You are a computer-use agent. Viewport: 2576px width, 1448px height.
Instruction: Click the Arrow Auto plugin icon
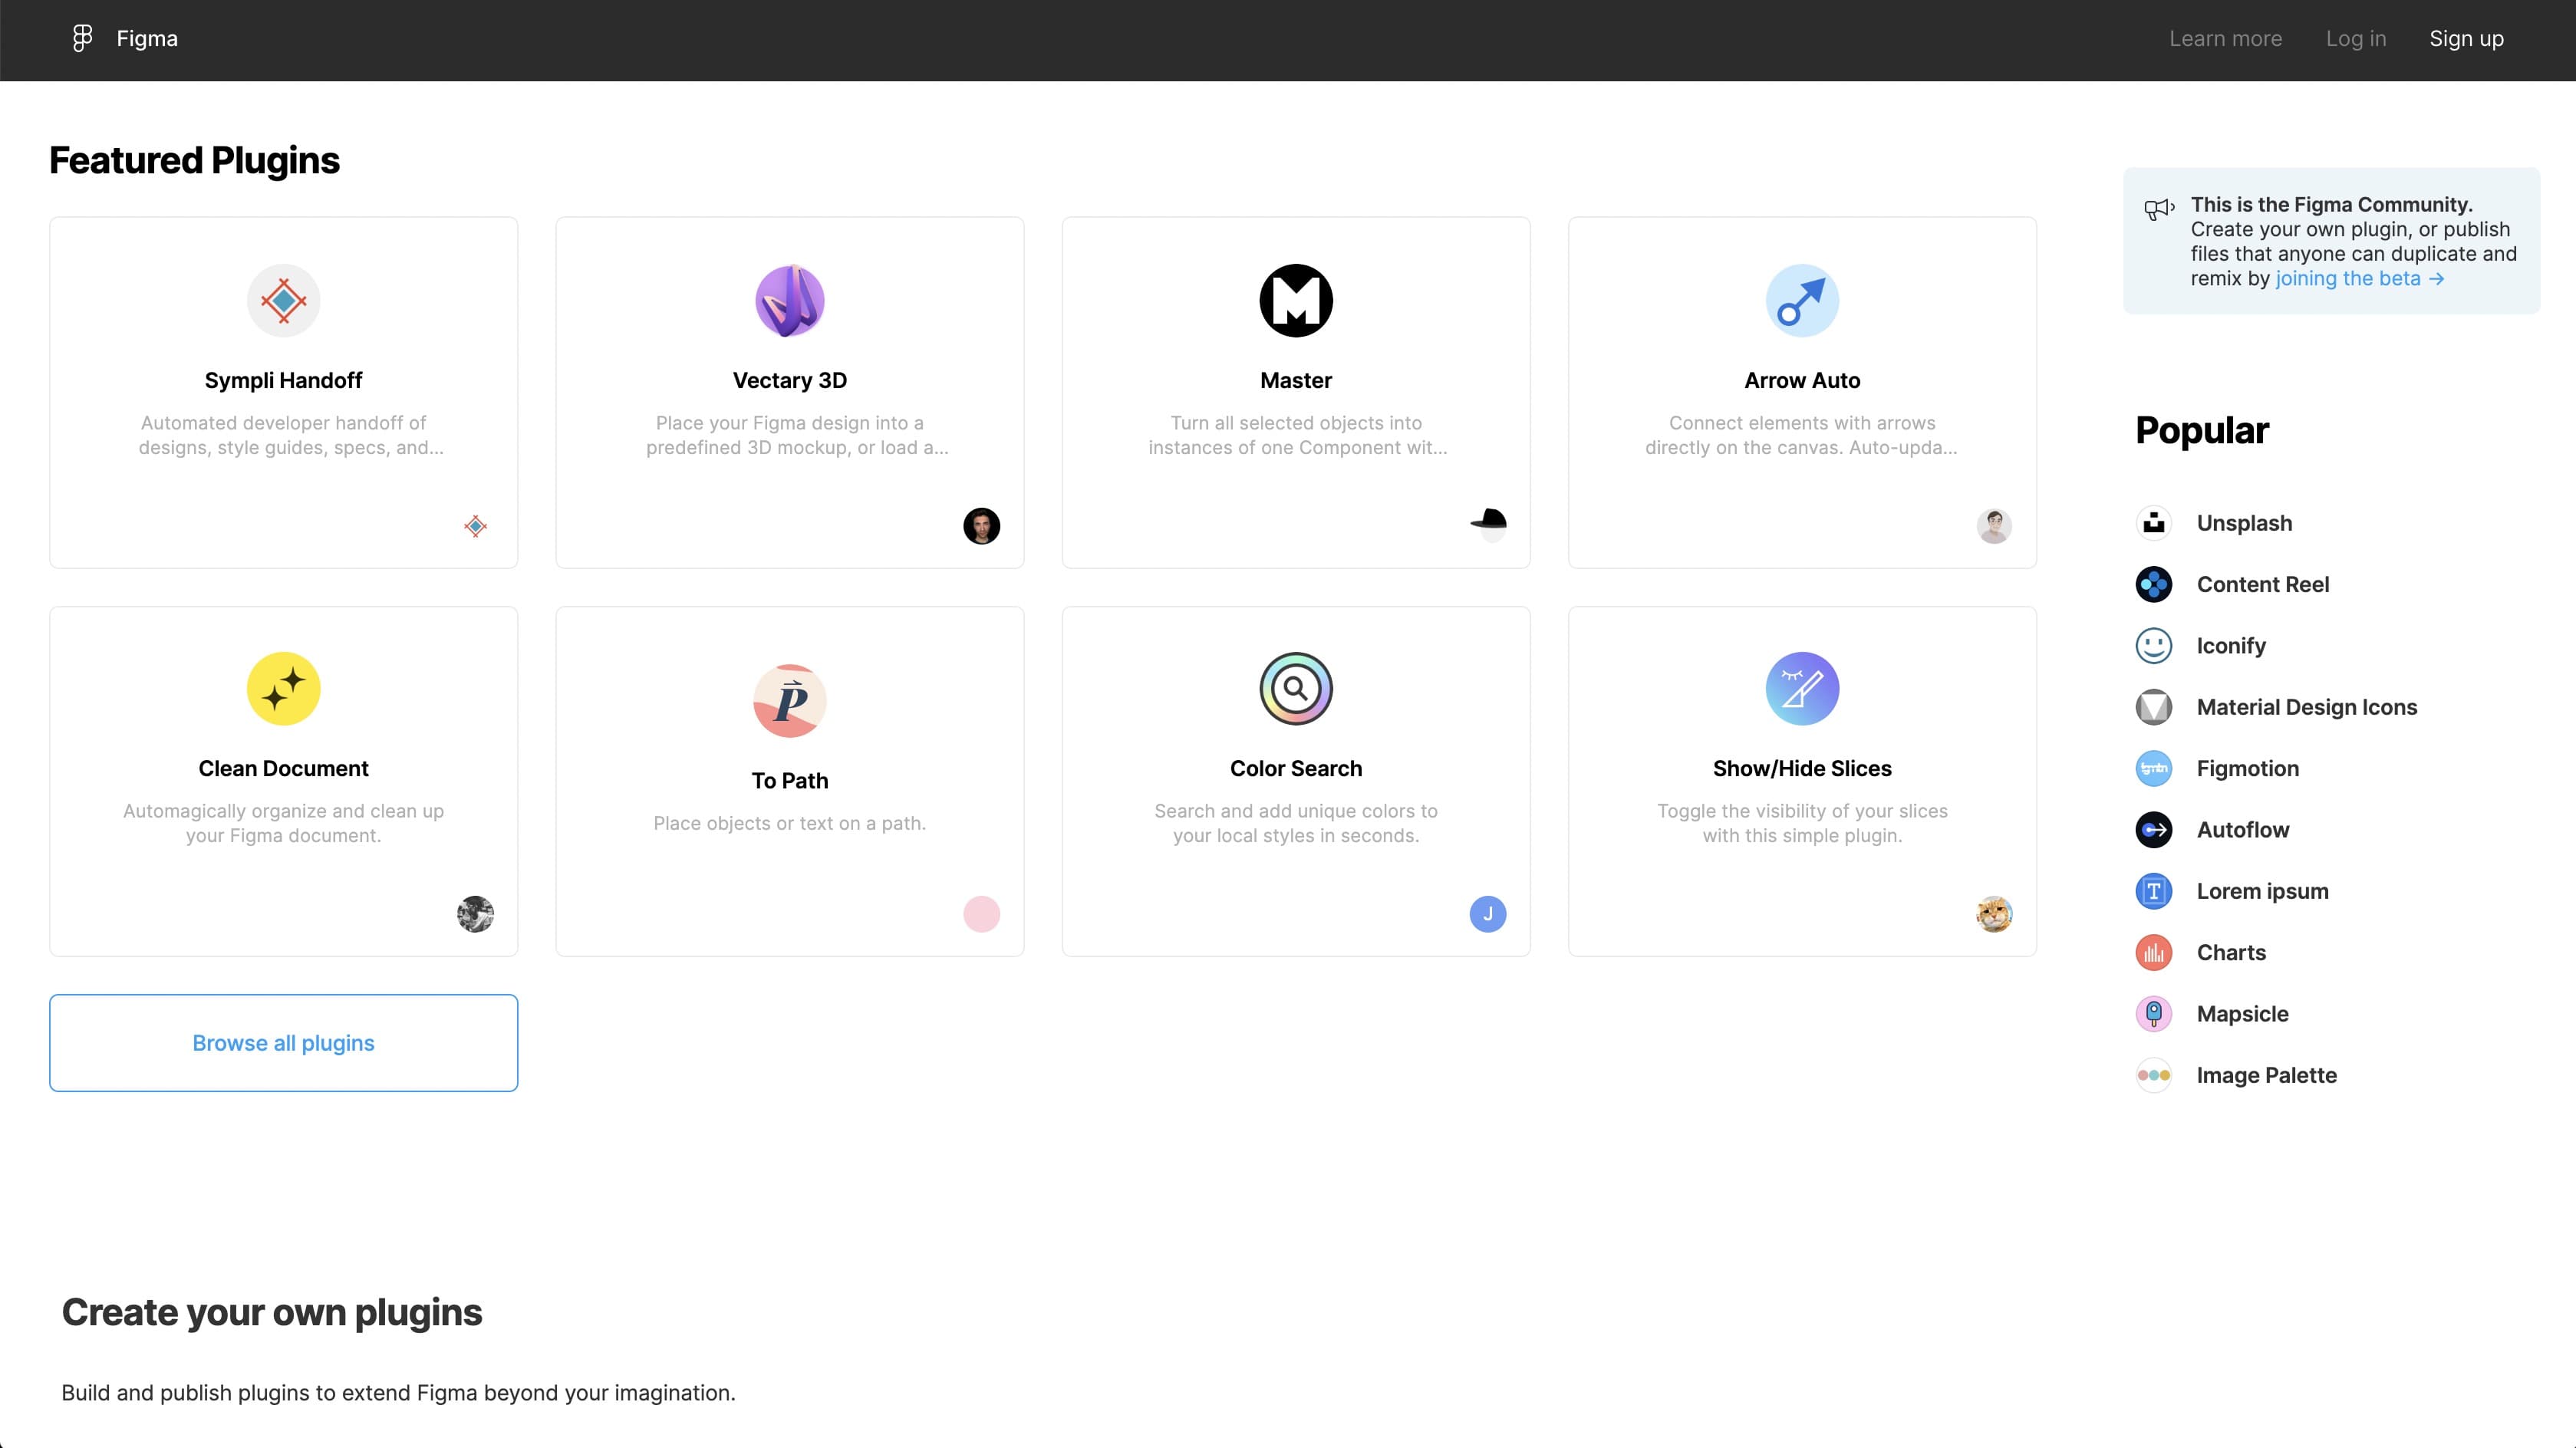1803,301
